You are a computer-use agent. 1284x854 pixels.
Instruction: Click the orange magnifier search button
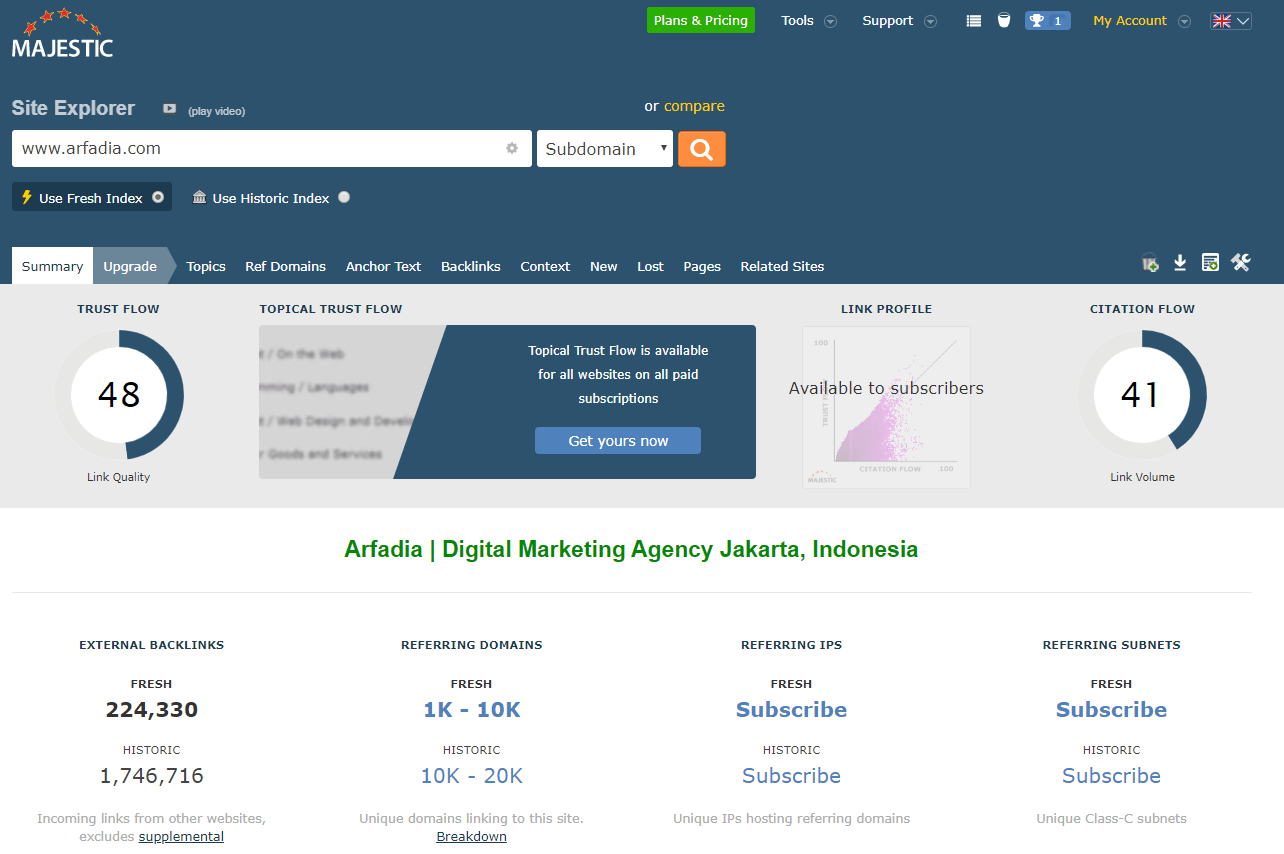click(x=702, y=149)
